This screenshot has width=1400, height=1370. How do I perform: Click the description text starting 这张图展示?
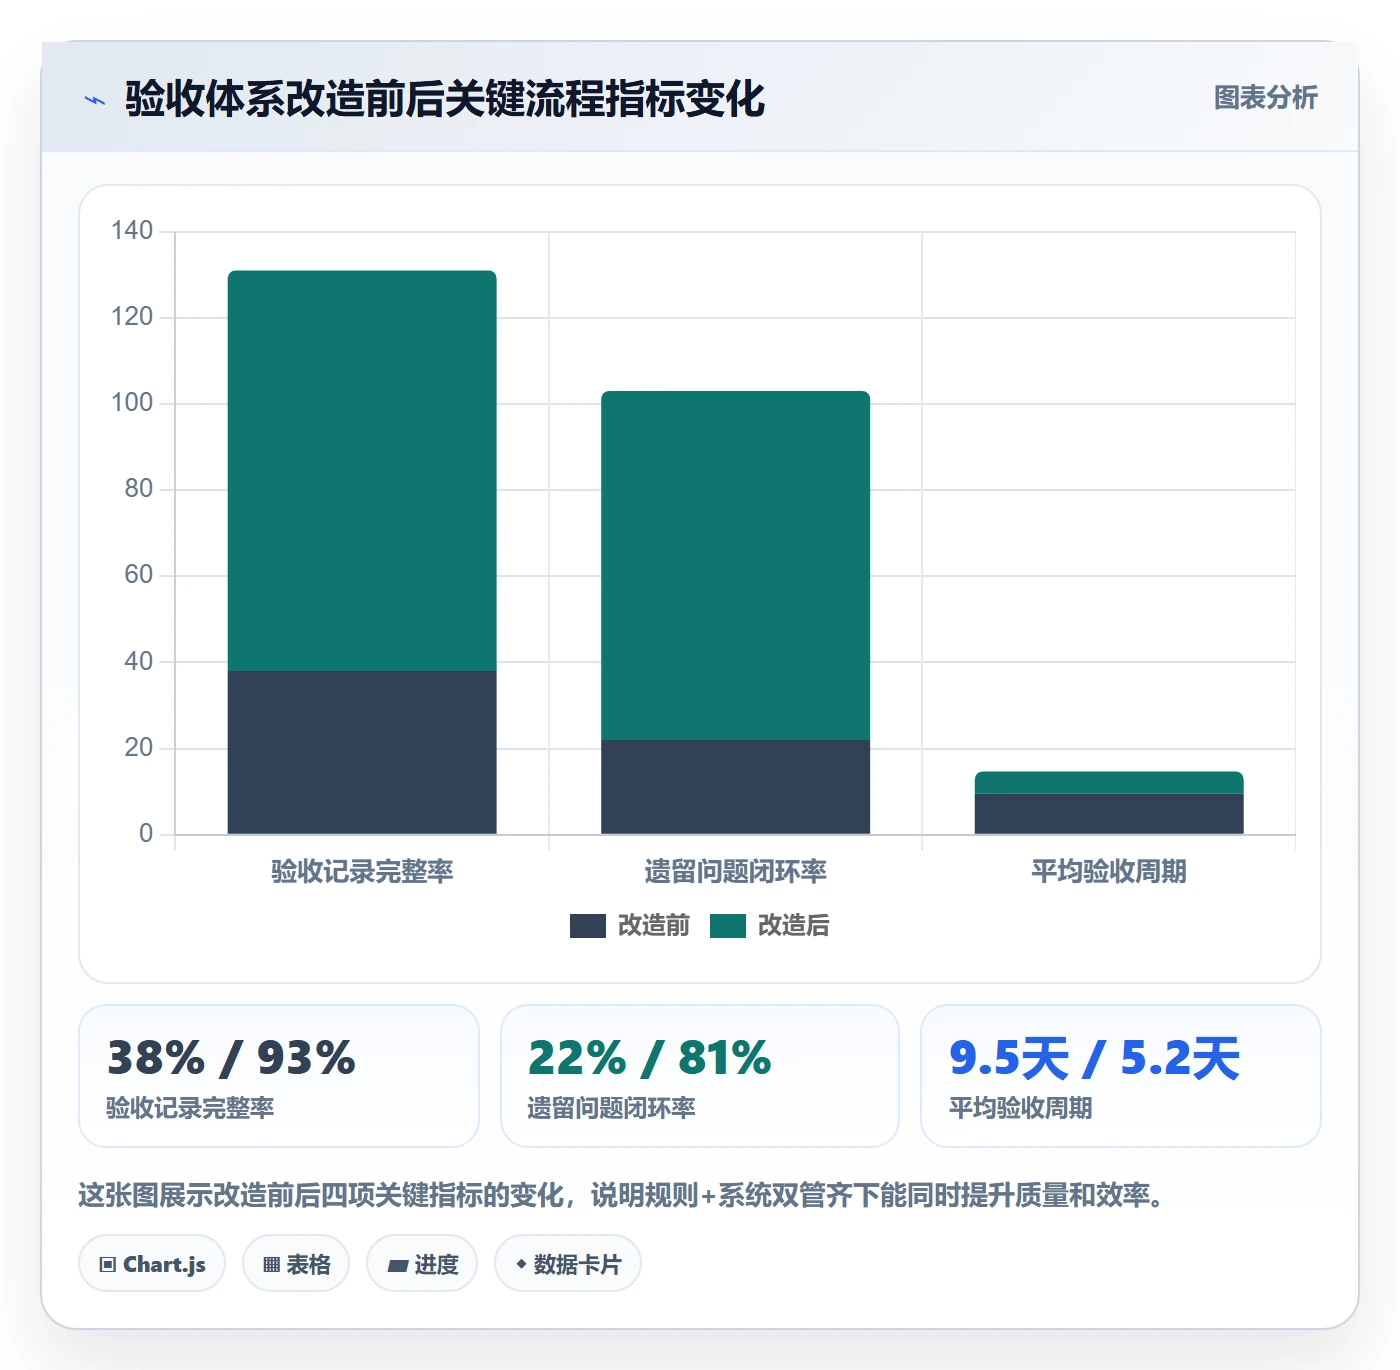pos(621,1195)
